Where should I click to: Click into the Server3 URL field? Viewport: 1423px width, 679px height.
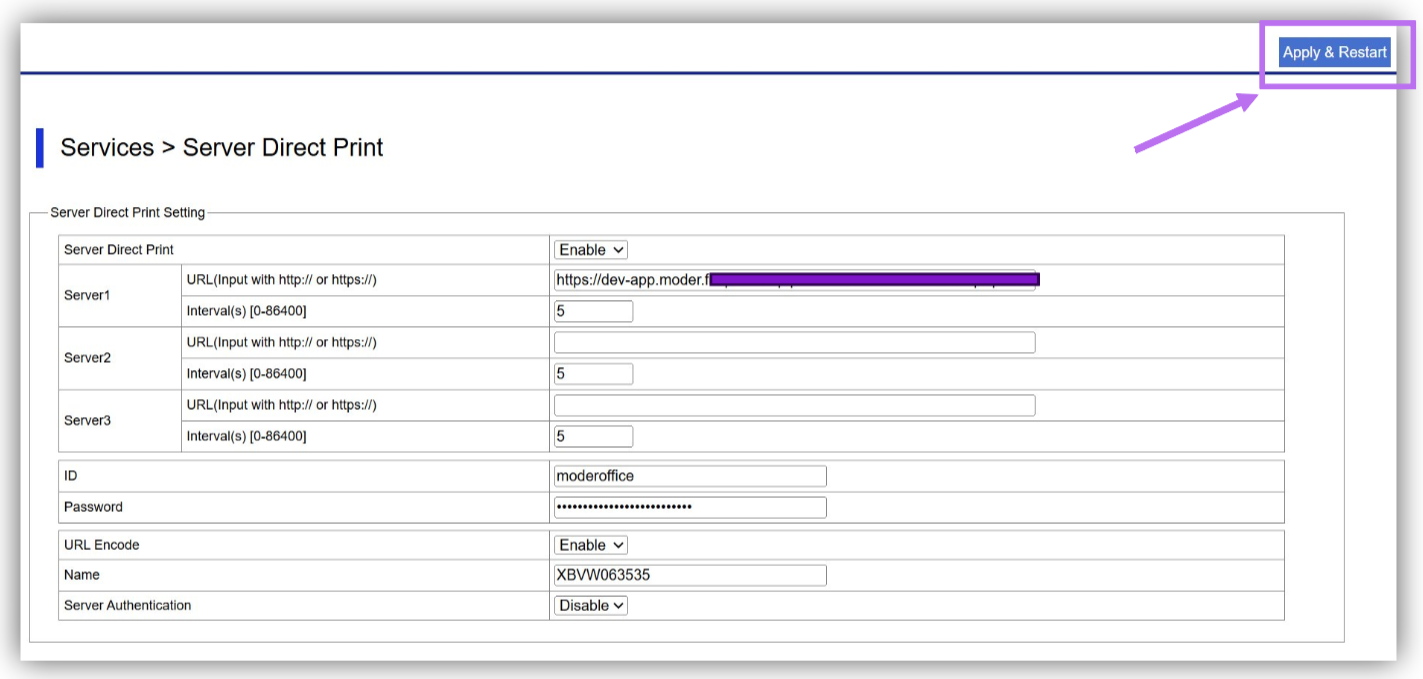tap(795, 405)
